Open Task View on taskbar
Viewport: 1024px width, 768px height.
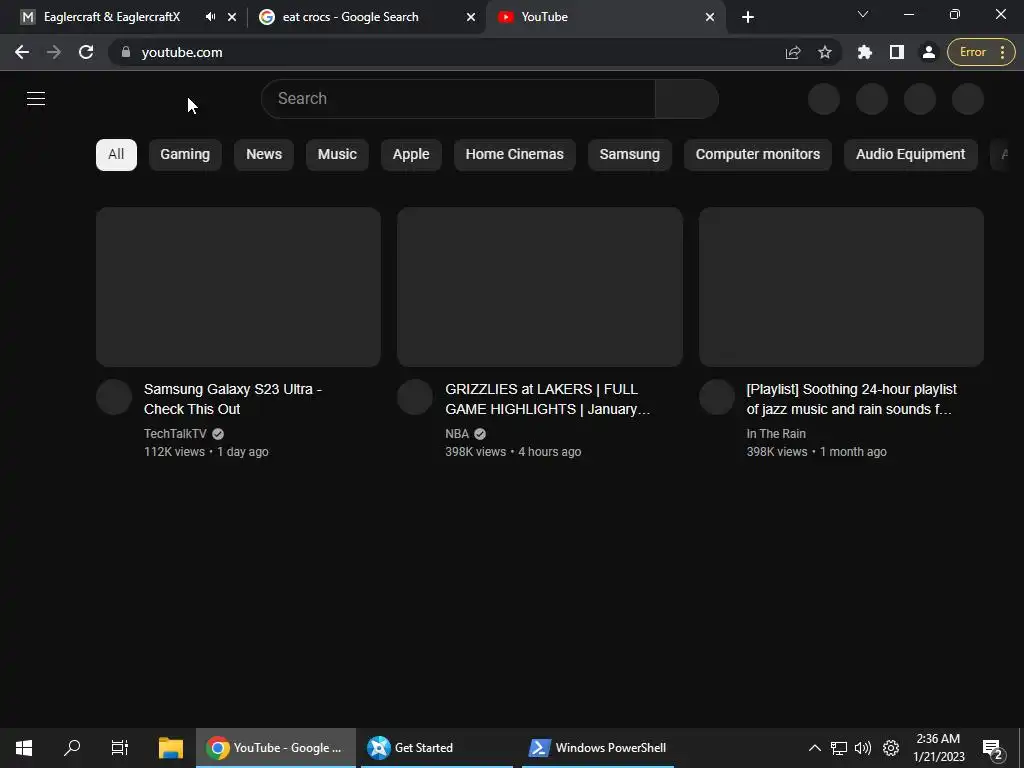(120, 748)
